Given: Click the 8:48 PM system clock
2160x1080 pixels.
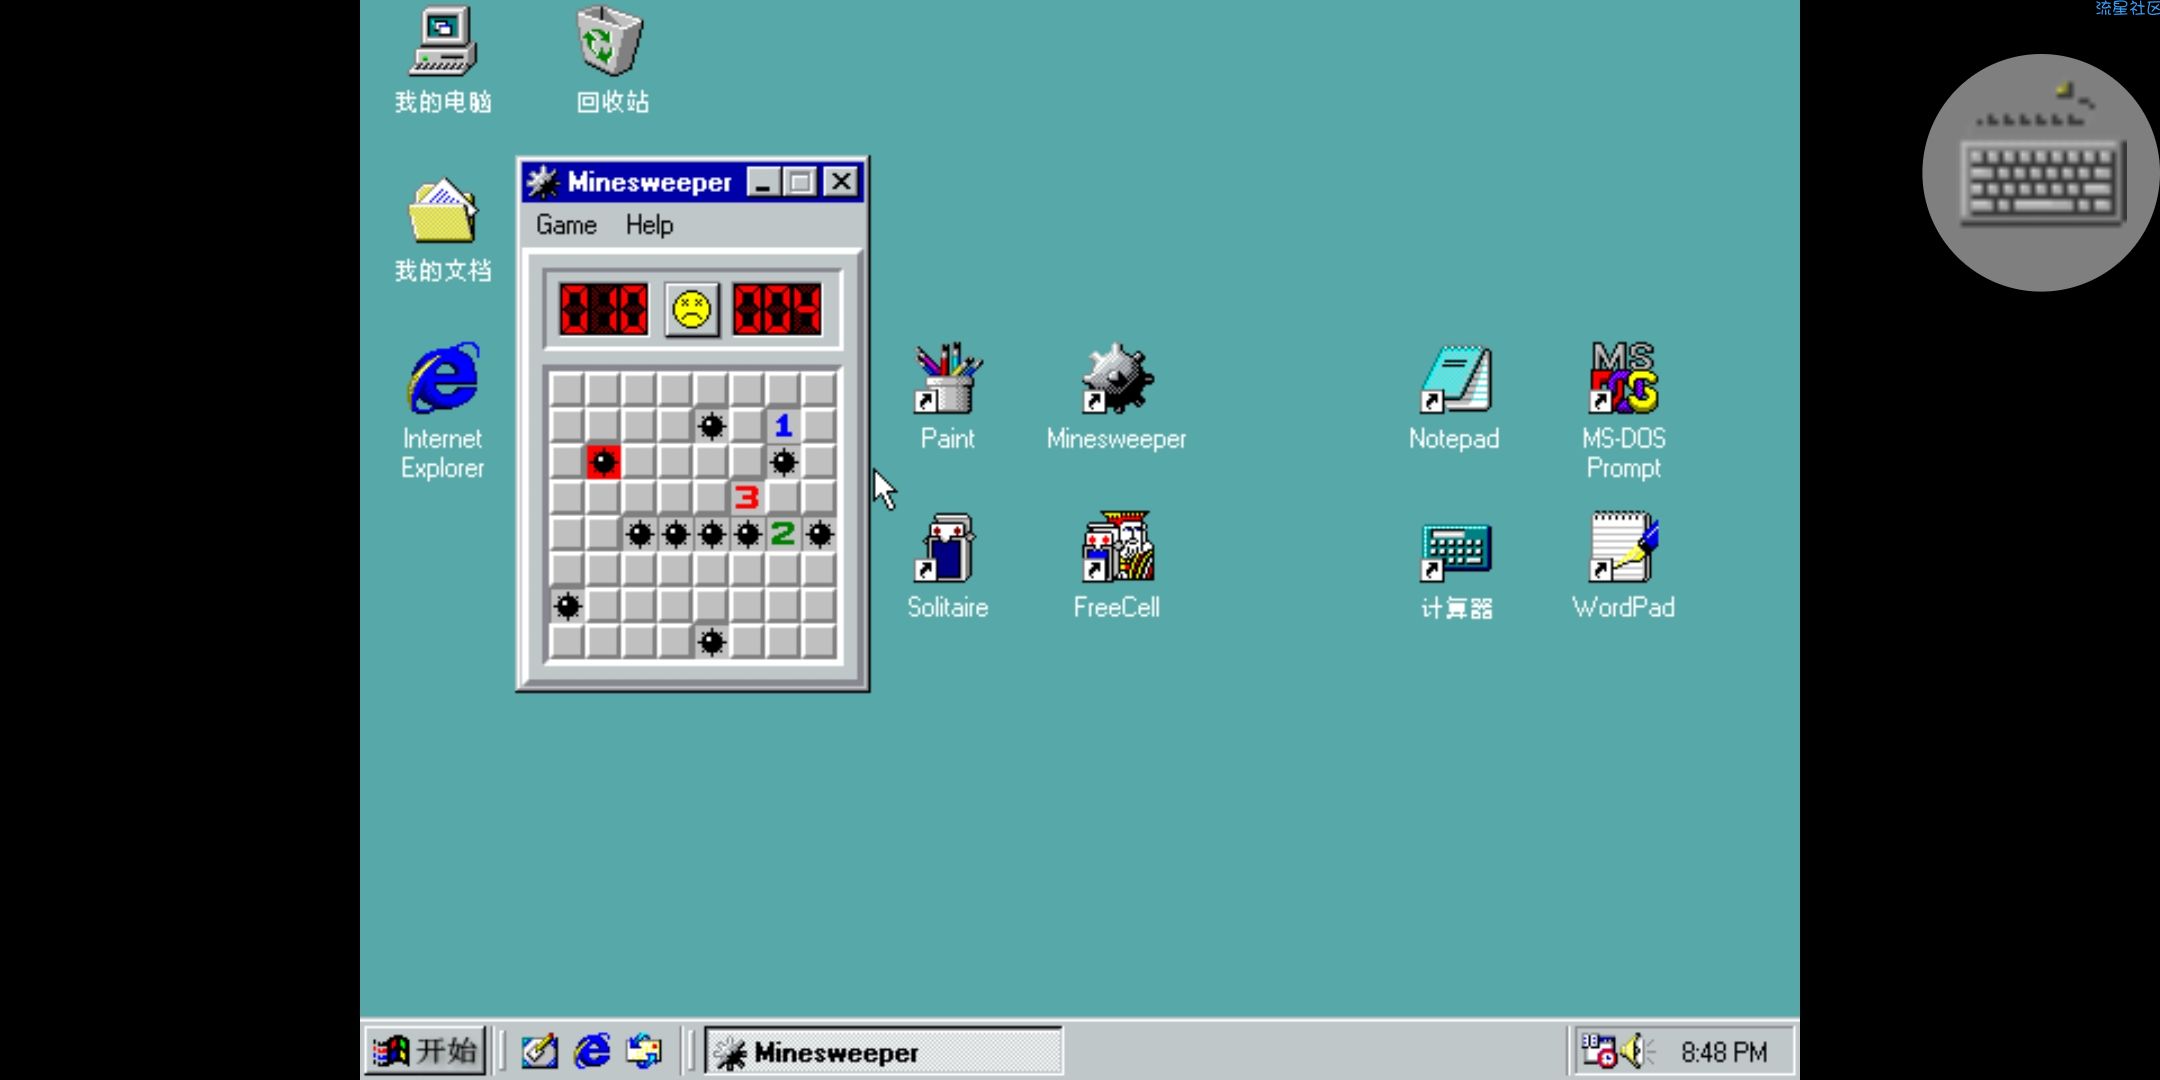Looking at the screenshot, I should (1723, 1052).
